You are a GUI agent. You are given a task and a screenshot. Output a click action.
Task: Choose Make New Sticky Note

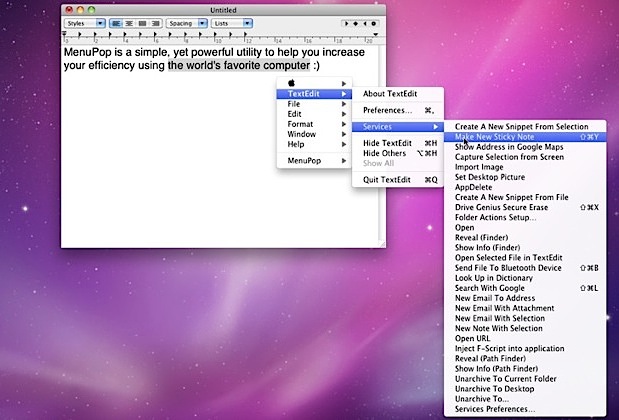(x=525, y=137)
